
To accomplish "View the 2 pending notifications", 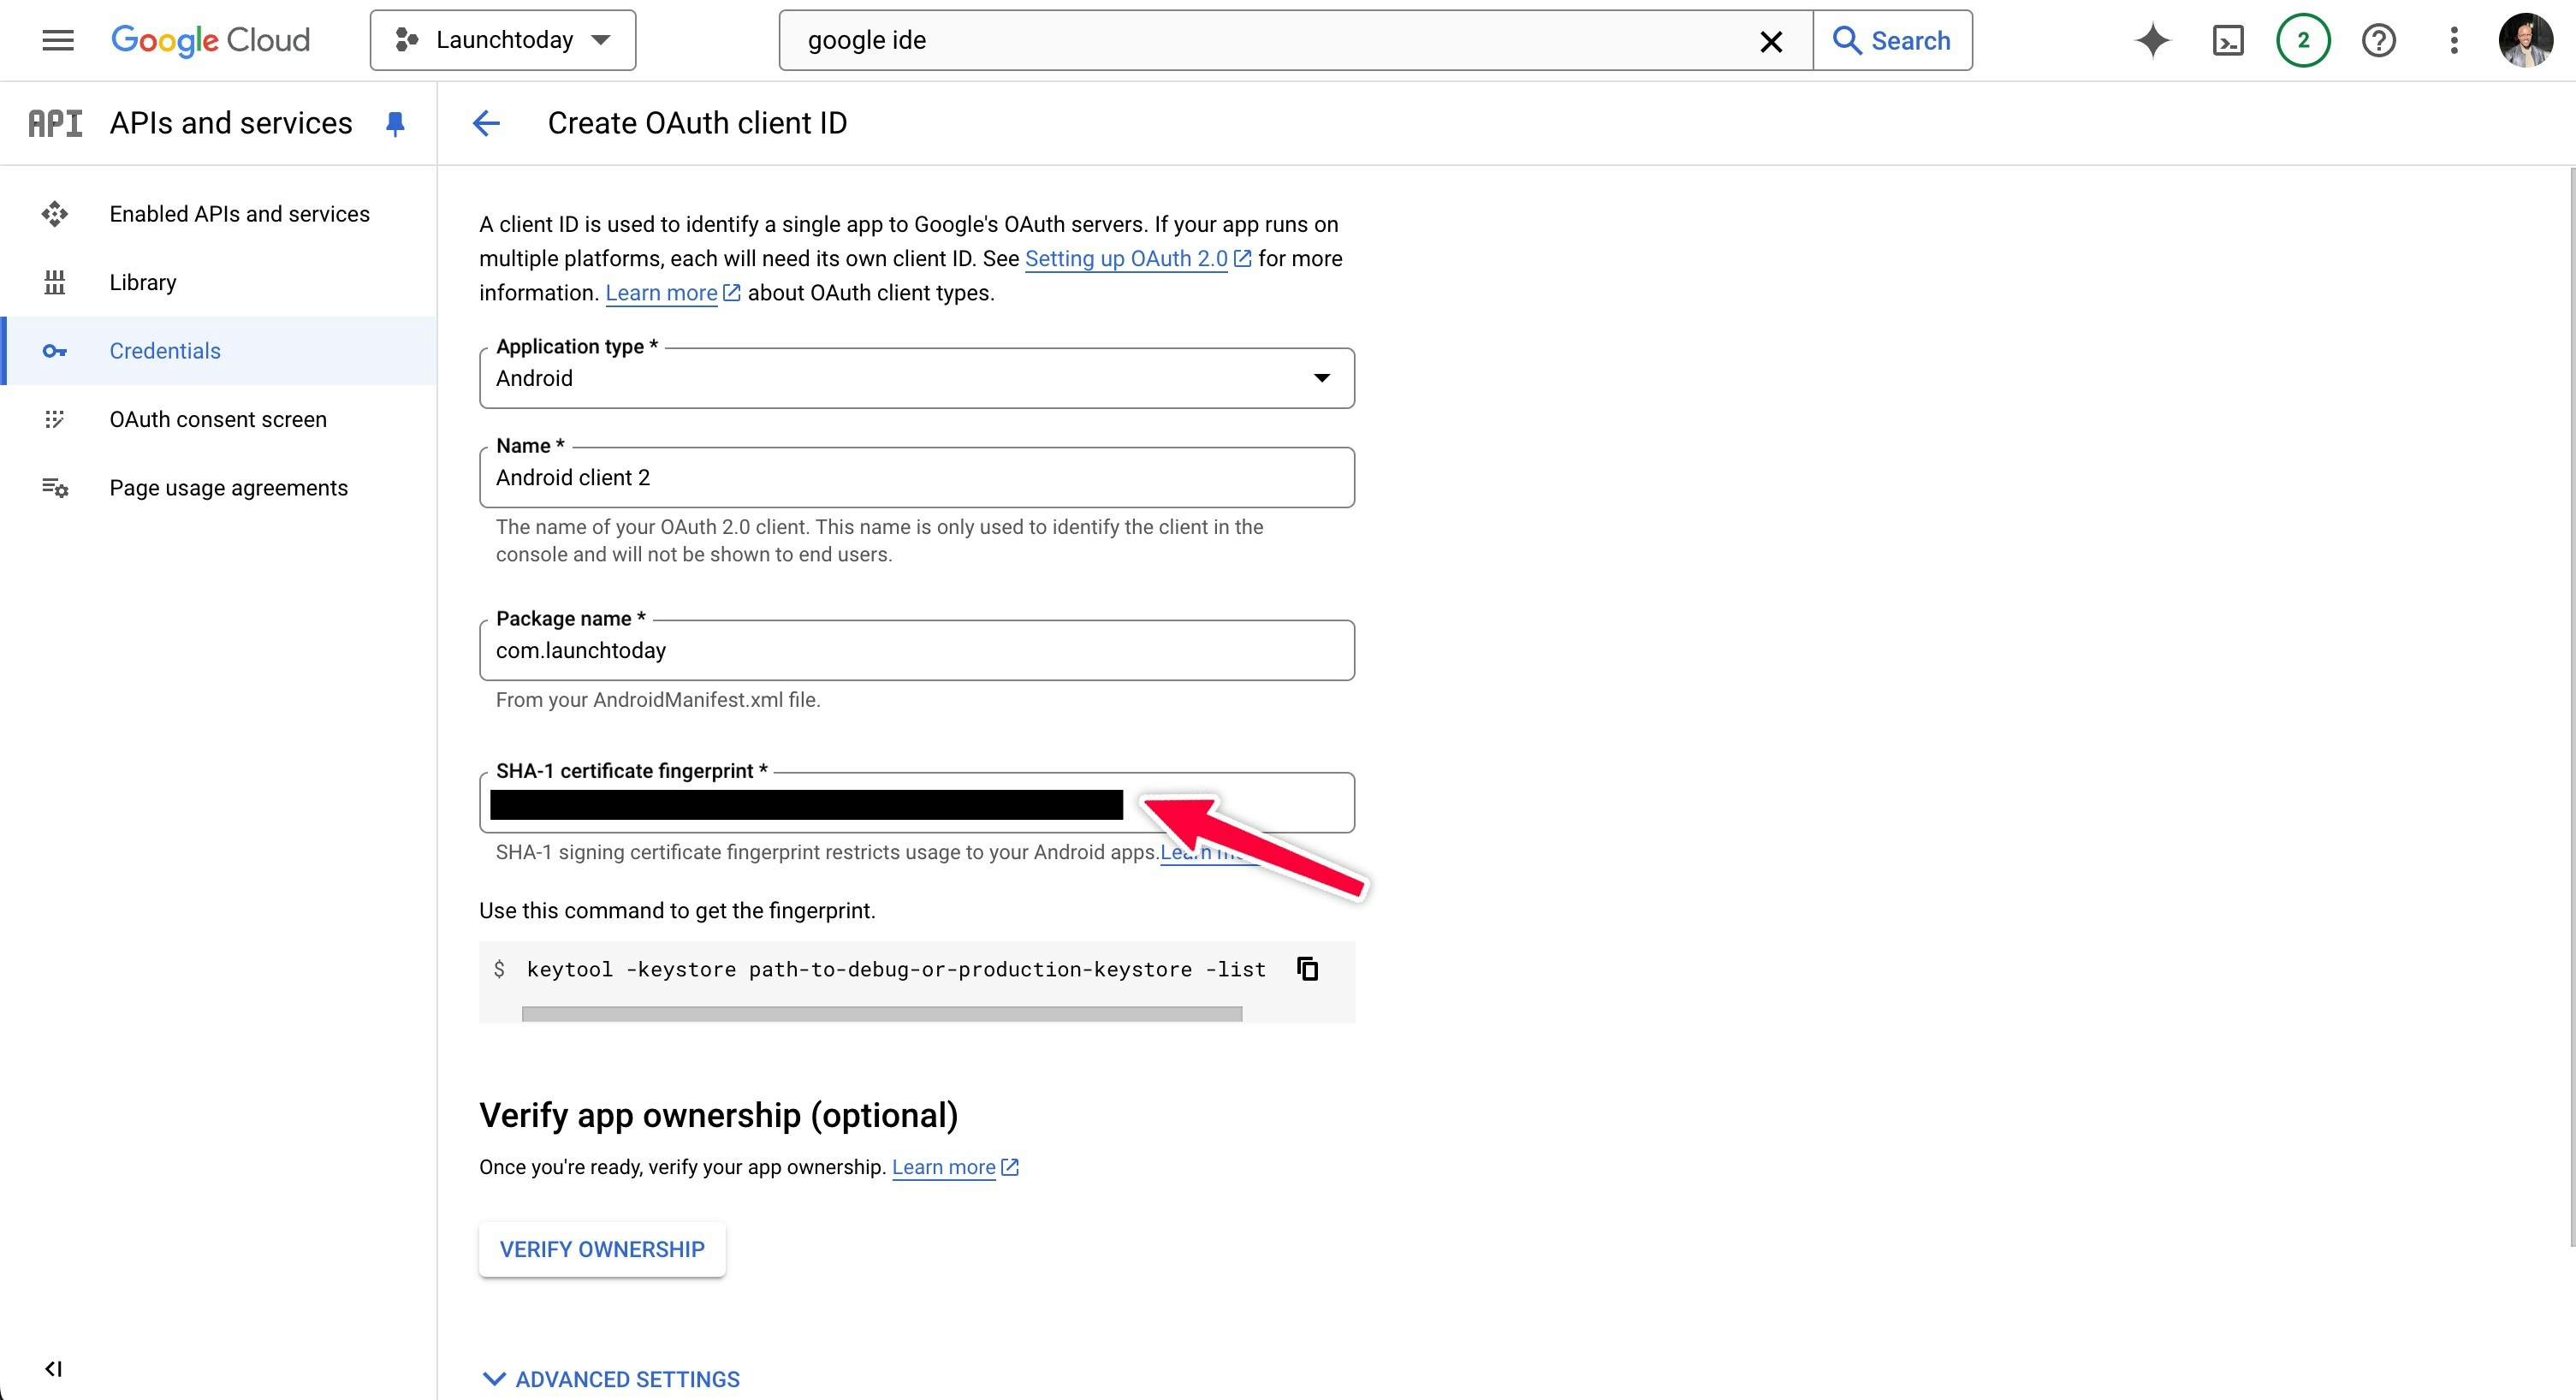I will 2303,40.
